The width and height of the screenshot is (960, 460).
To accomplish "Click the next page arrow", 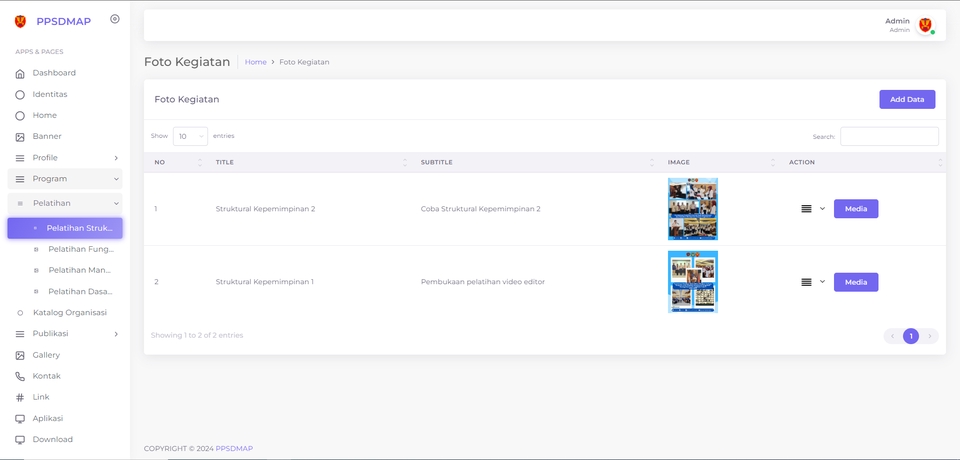I will coord(929,336).
